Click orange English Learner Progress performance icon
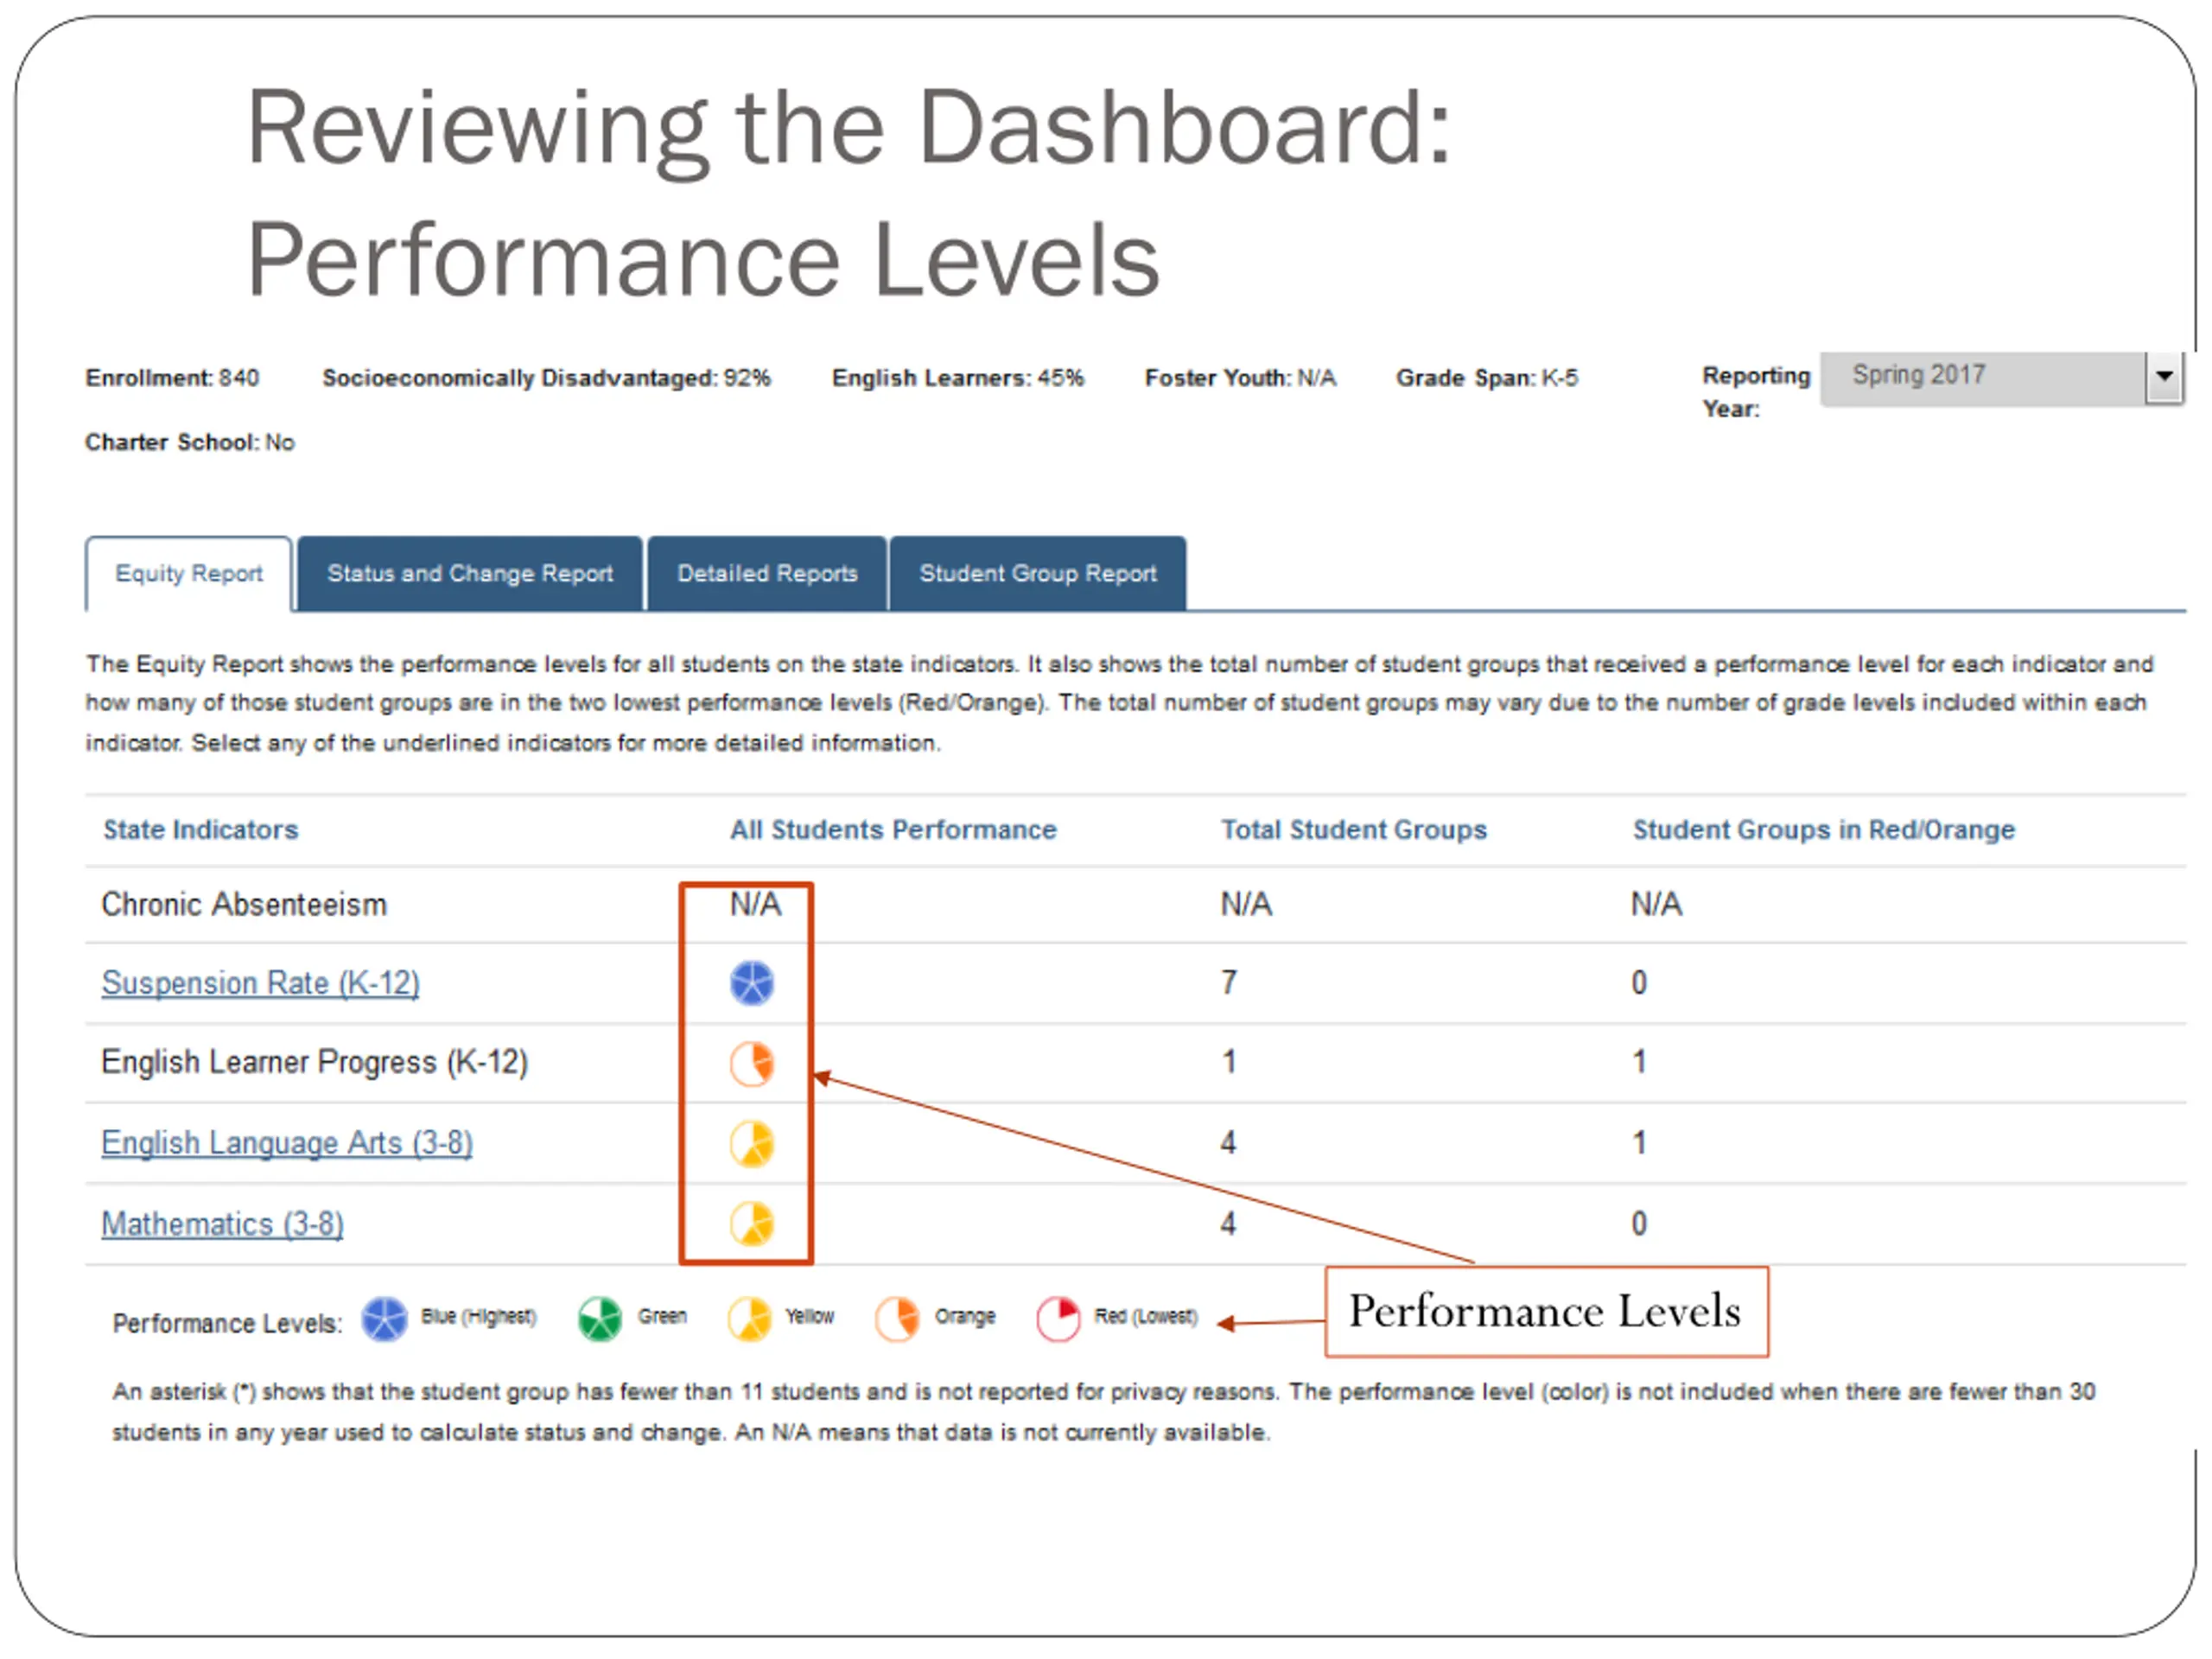 (752, 1063)
